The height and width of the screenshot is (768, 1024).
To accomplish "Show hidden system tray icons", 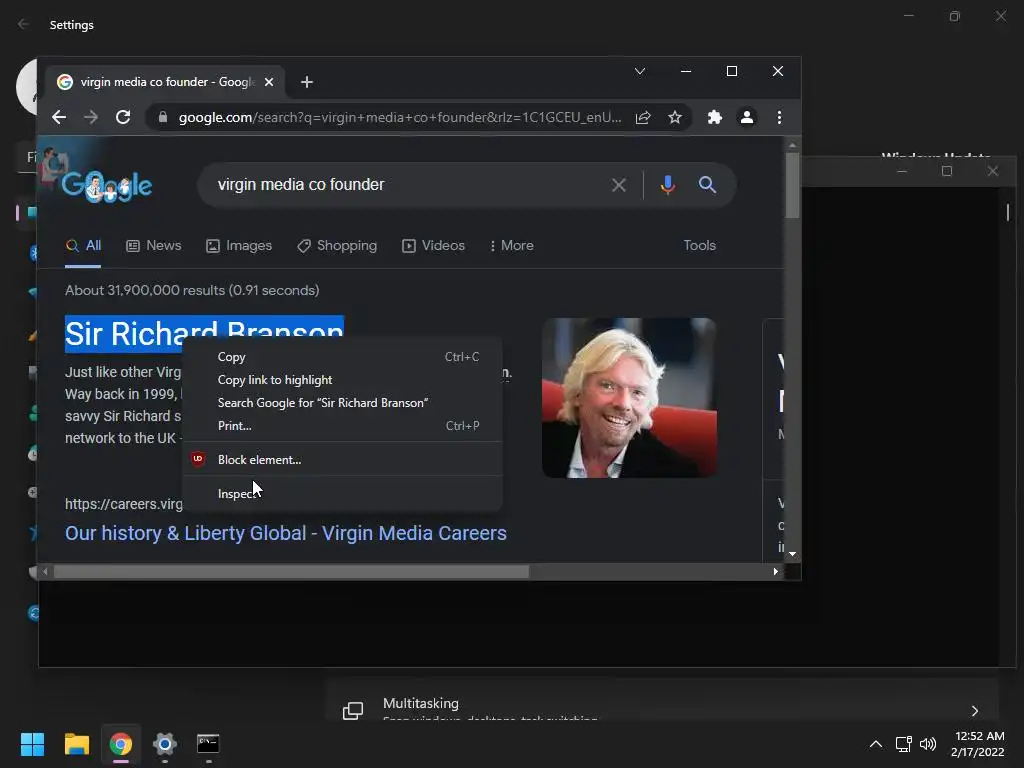I will pos(876,744).
